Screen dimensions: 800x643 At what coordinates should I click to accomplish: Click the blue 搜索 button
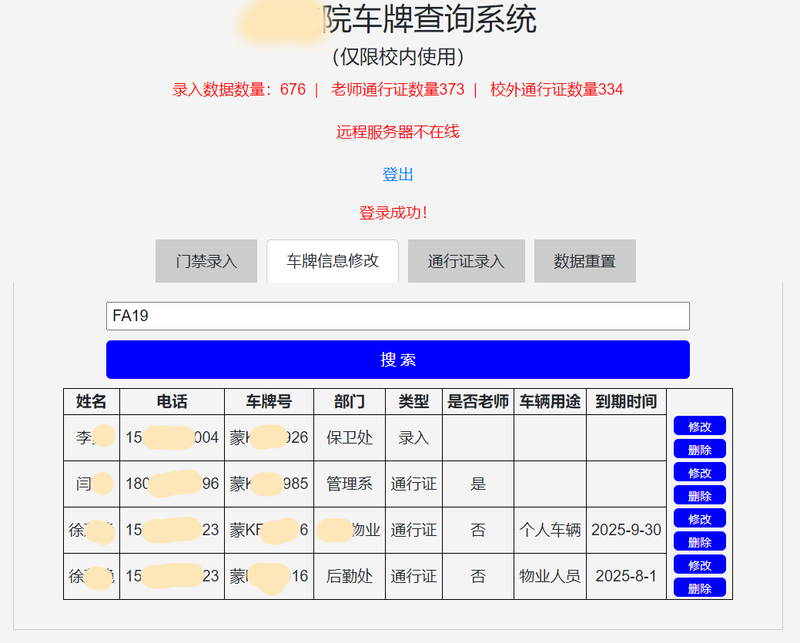tap(397, 359)
